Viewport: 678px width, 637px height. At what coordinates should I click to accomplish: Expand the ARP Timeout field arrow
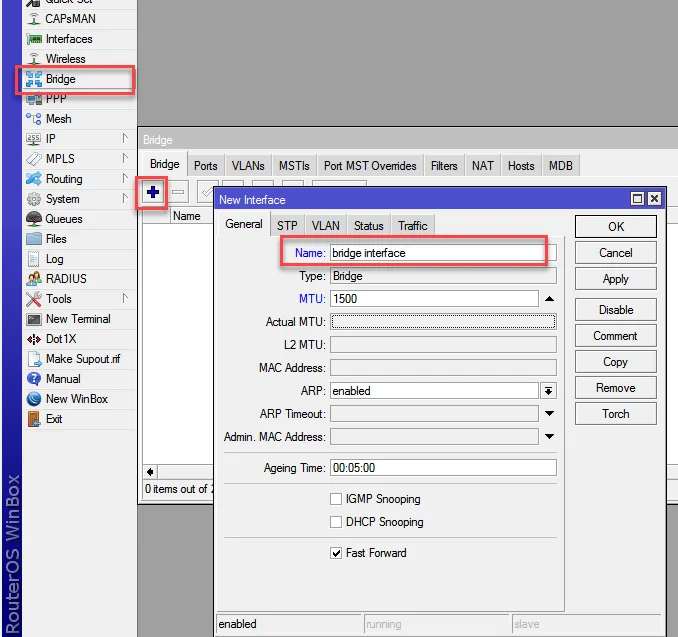[x=549, y=414]
